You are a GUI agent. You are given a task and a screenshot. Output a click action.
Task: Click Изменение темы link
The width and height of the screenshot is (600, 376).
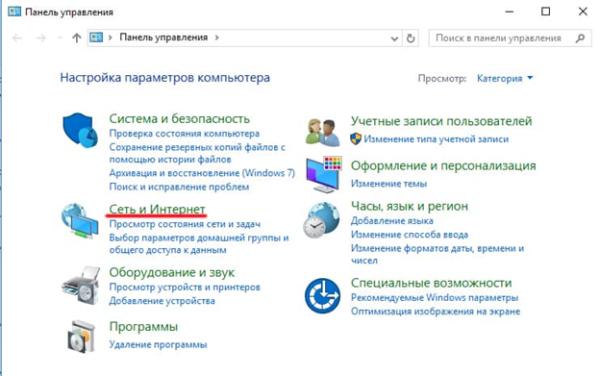coord(389,184)
